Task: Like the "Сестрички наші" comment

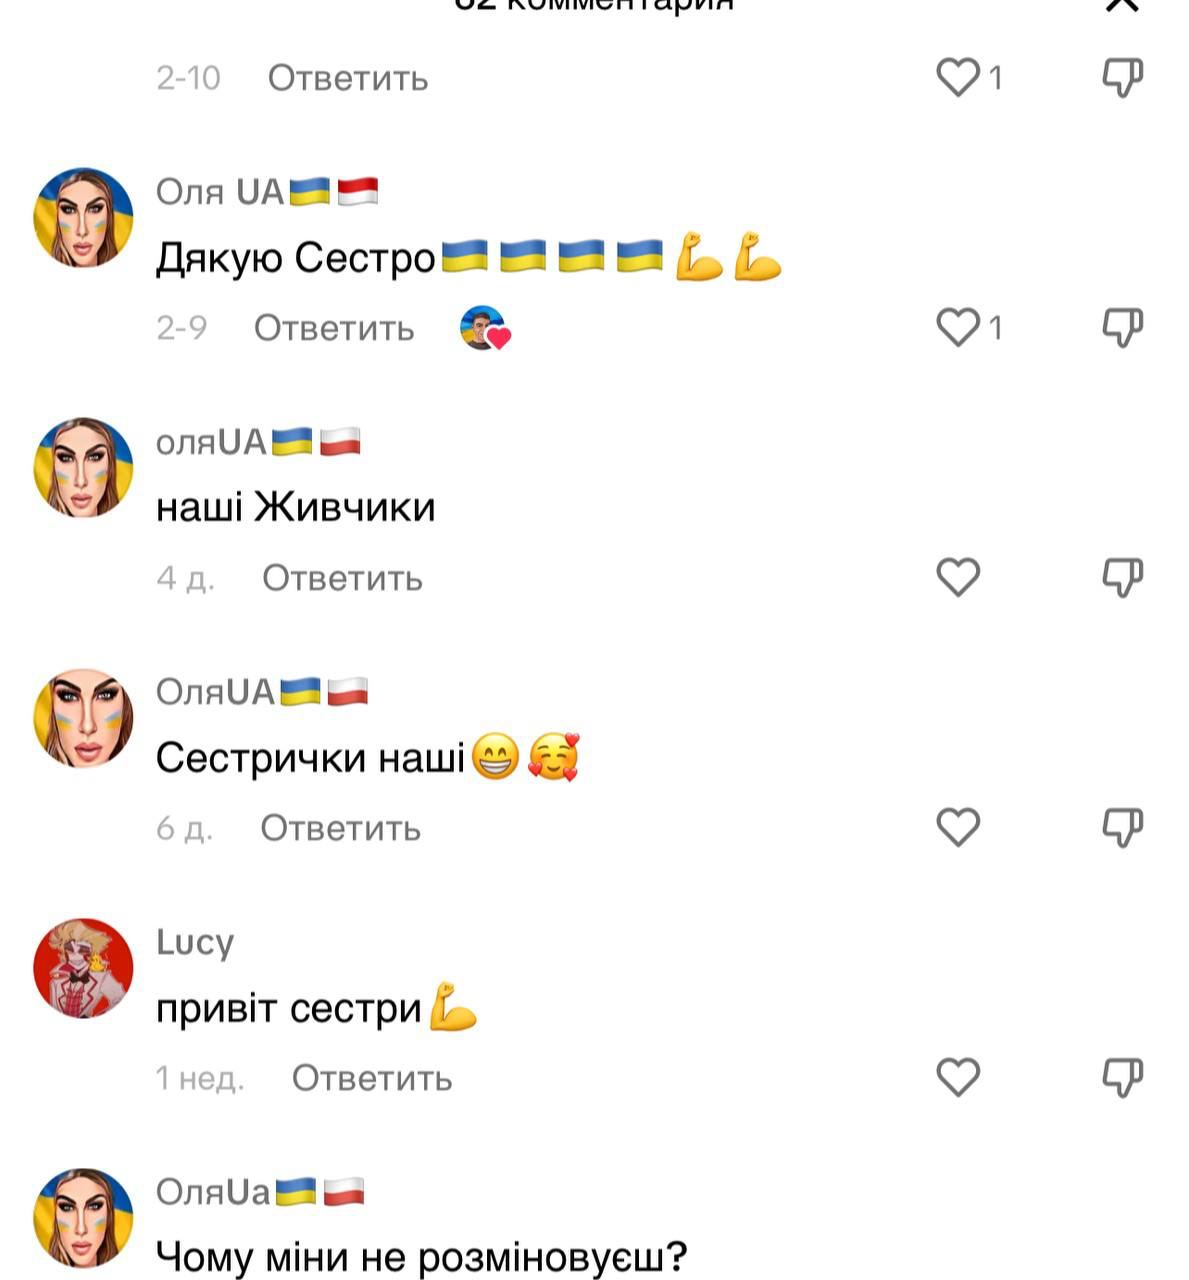Action: (x=958, y=827)
